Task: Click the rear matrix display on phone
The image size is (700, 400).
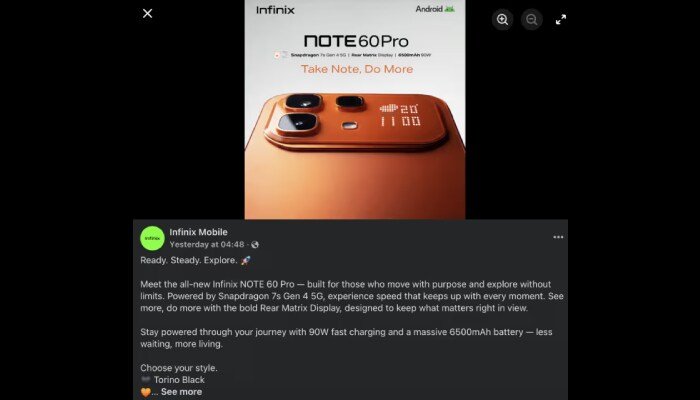Action: pyautogui.click(x=400, y=115)
